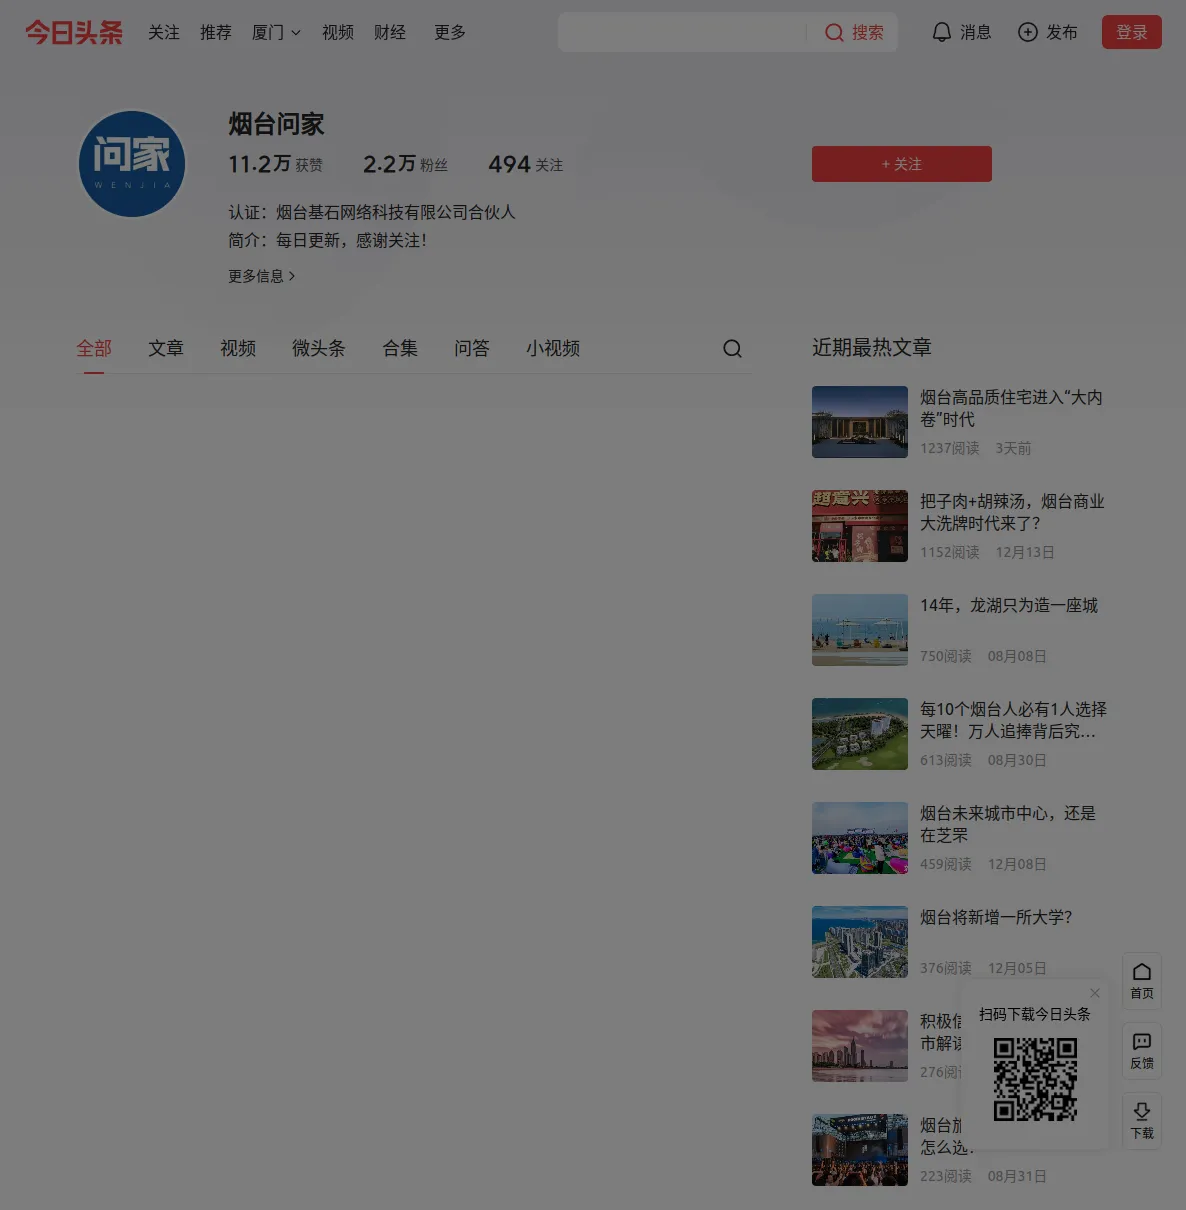Click the 简介 bio text line
The height and width of the screenshot is (1210, 1186).
click(x=328, y=240)
